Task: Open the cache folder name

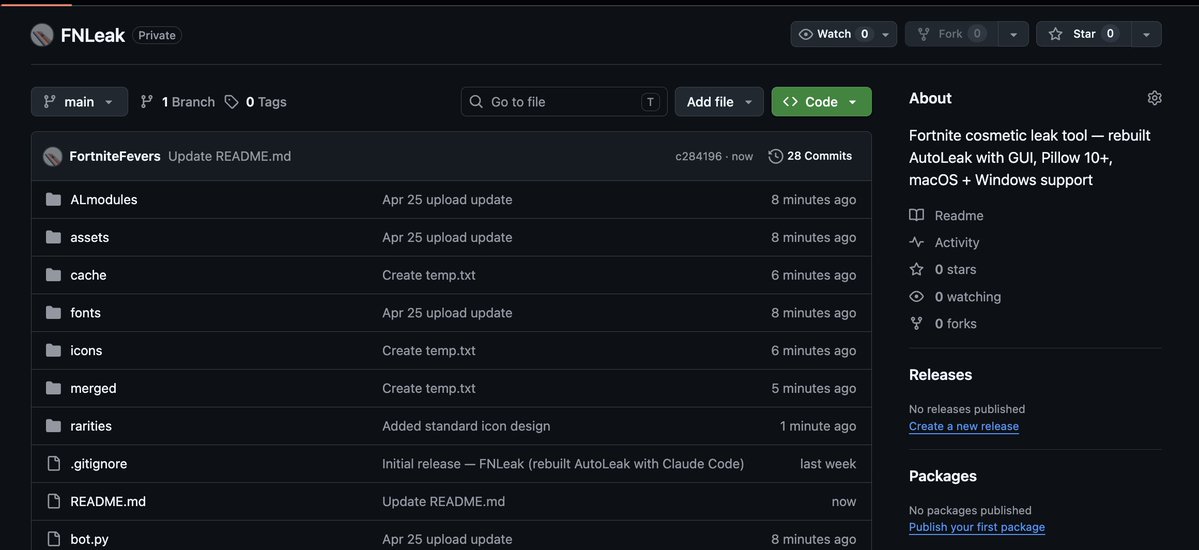Action: click(89, 275)
